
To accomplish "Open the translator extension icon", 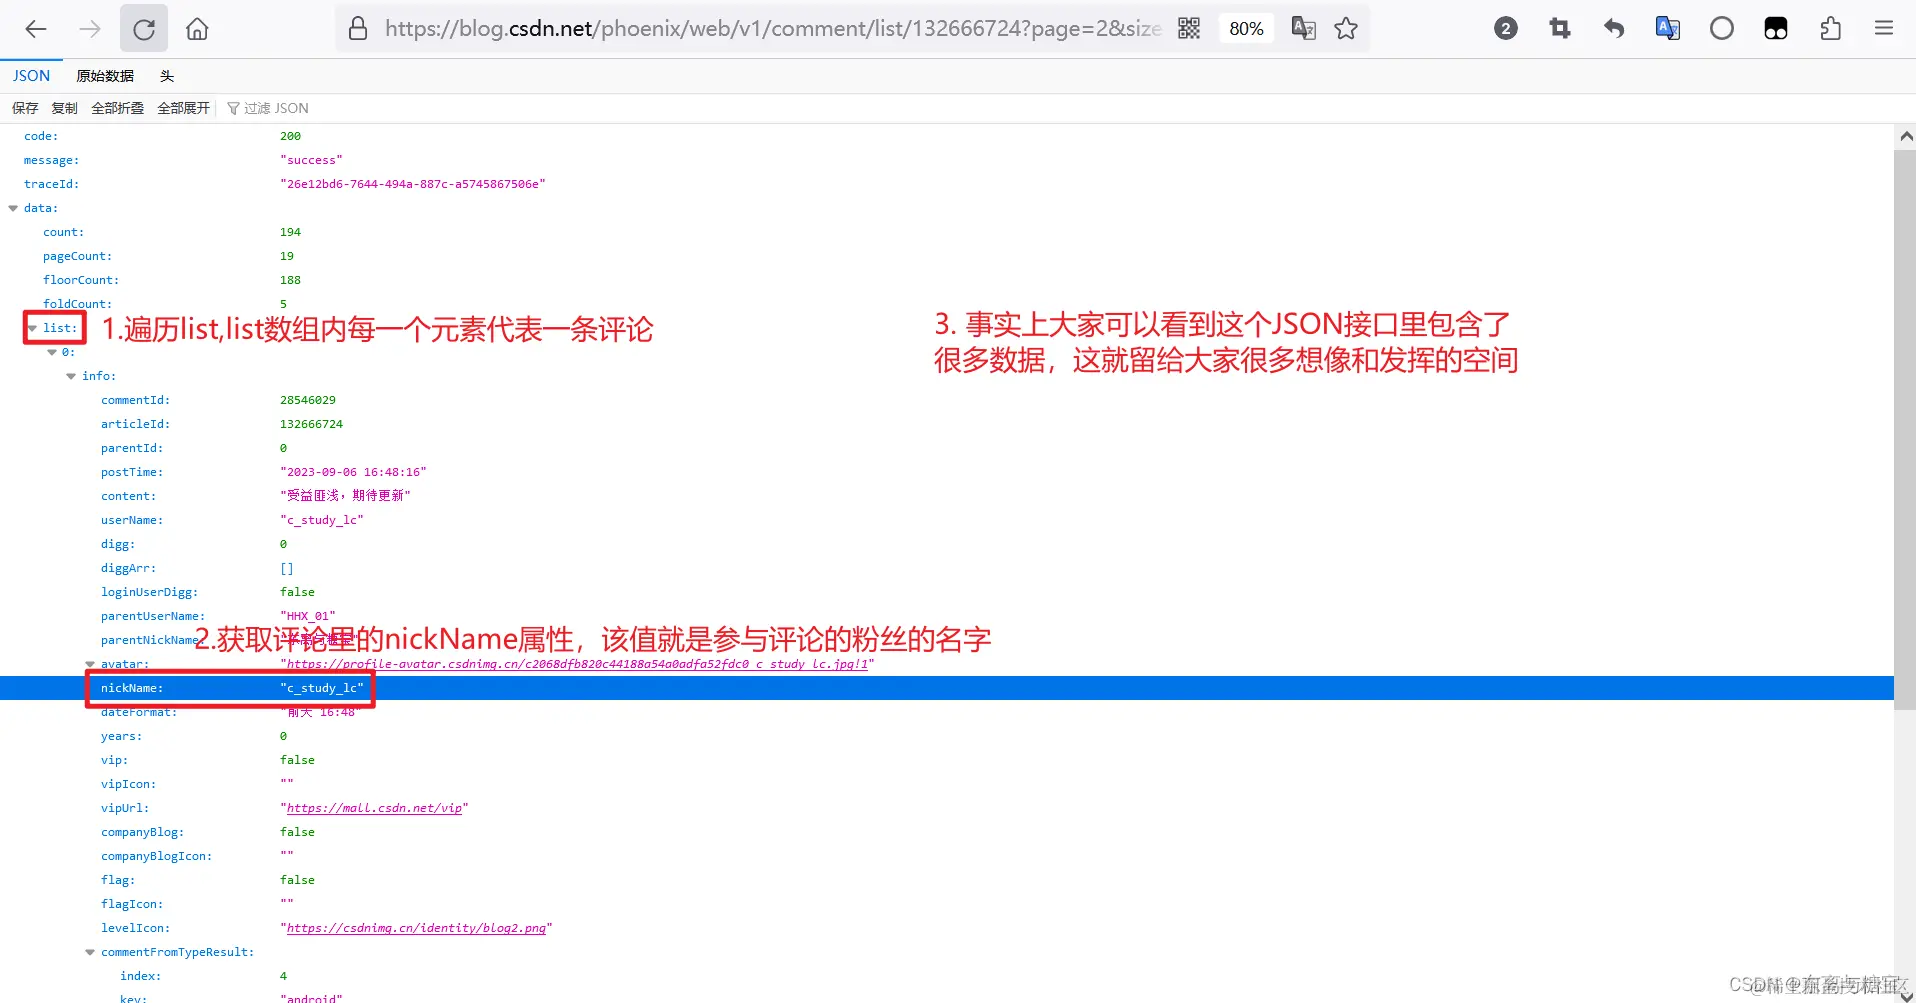I will point(1668,29).
